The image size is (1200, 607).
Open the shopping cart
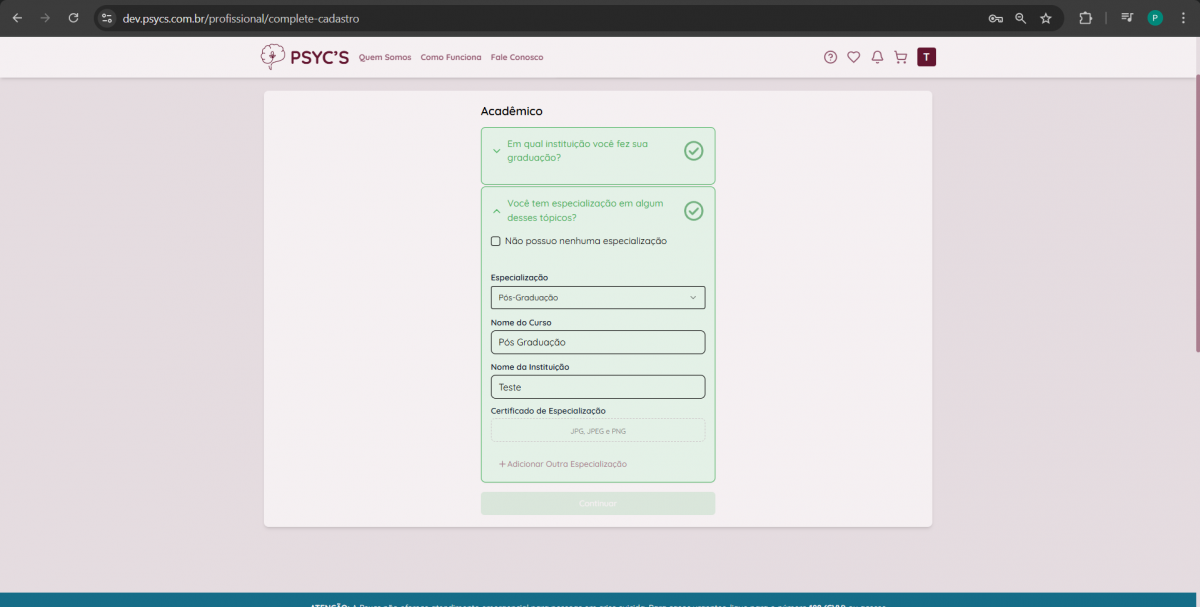pyautogui.click(x=900, y=57)
